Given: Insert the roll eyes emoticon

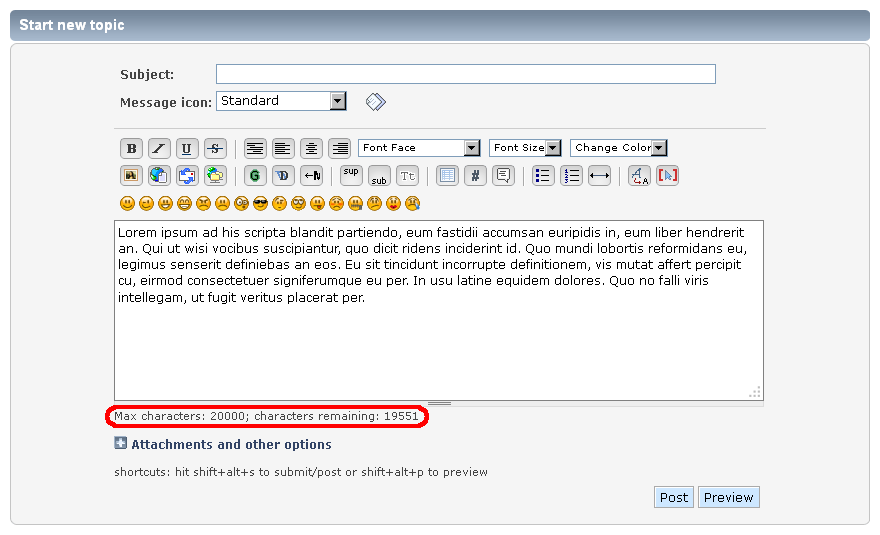Looking at the screenshot, I should tap(299, 203).
